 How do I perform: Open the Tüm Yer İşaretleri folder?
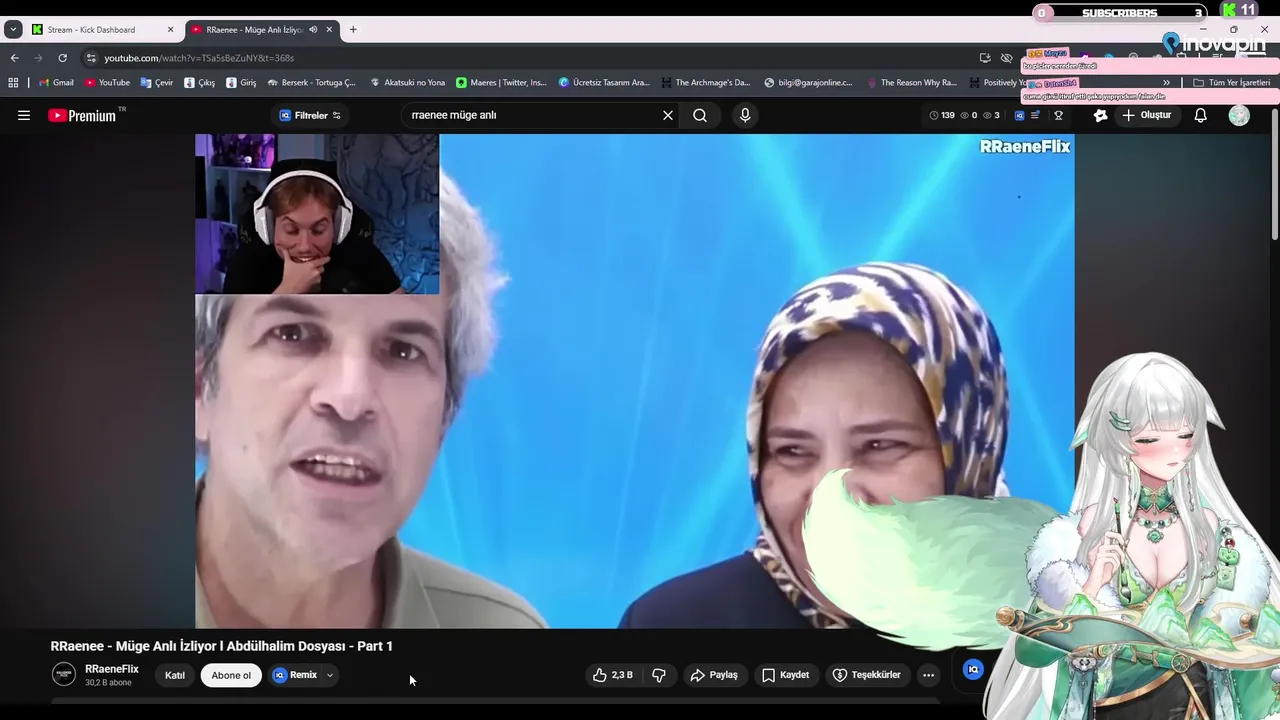point(1231,83)
